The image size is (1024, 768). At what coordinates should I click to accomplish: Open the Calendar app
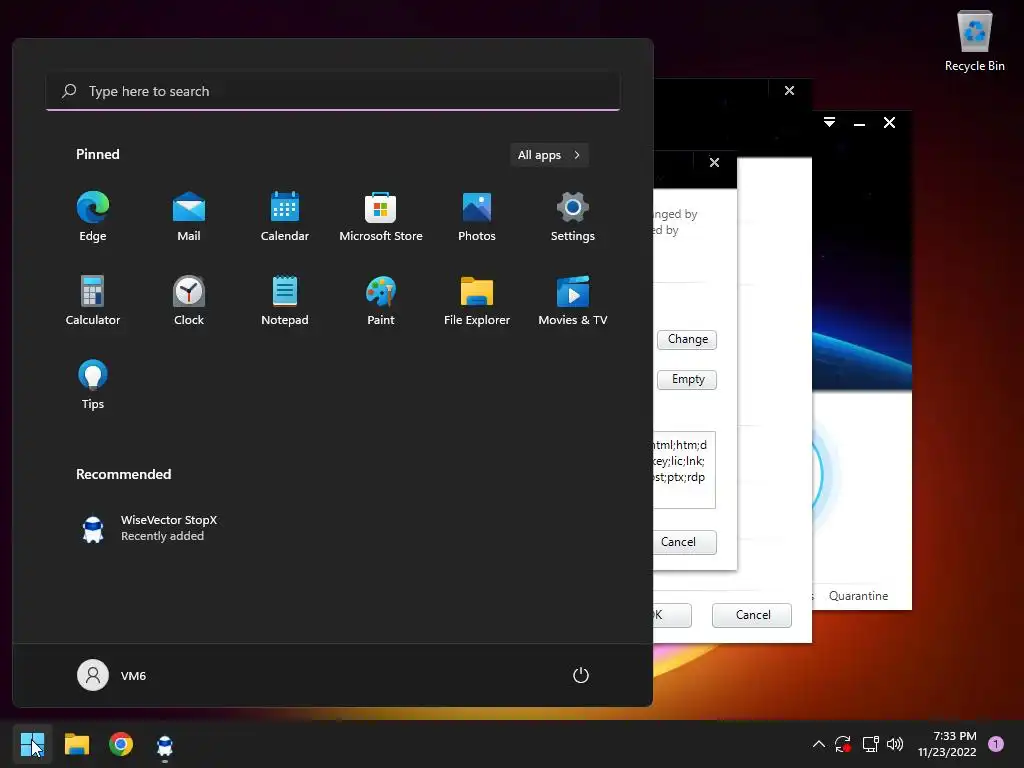285,216
